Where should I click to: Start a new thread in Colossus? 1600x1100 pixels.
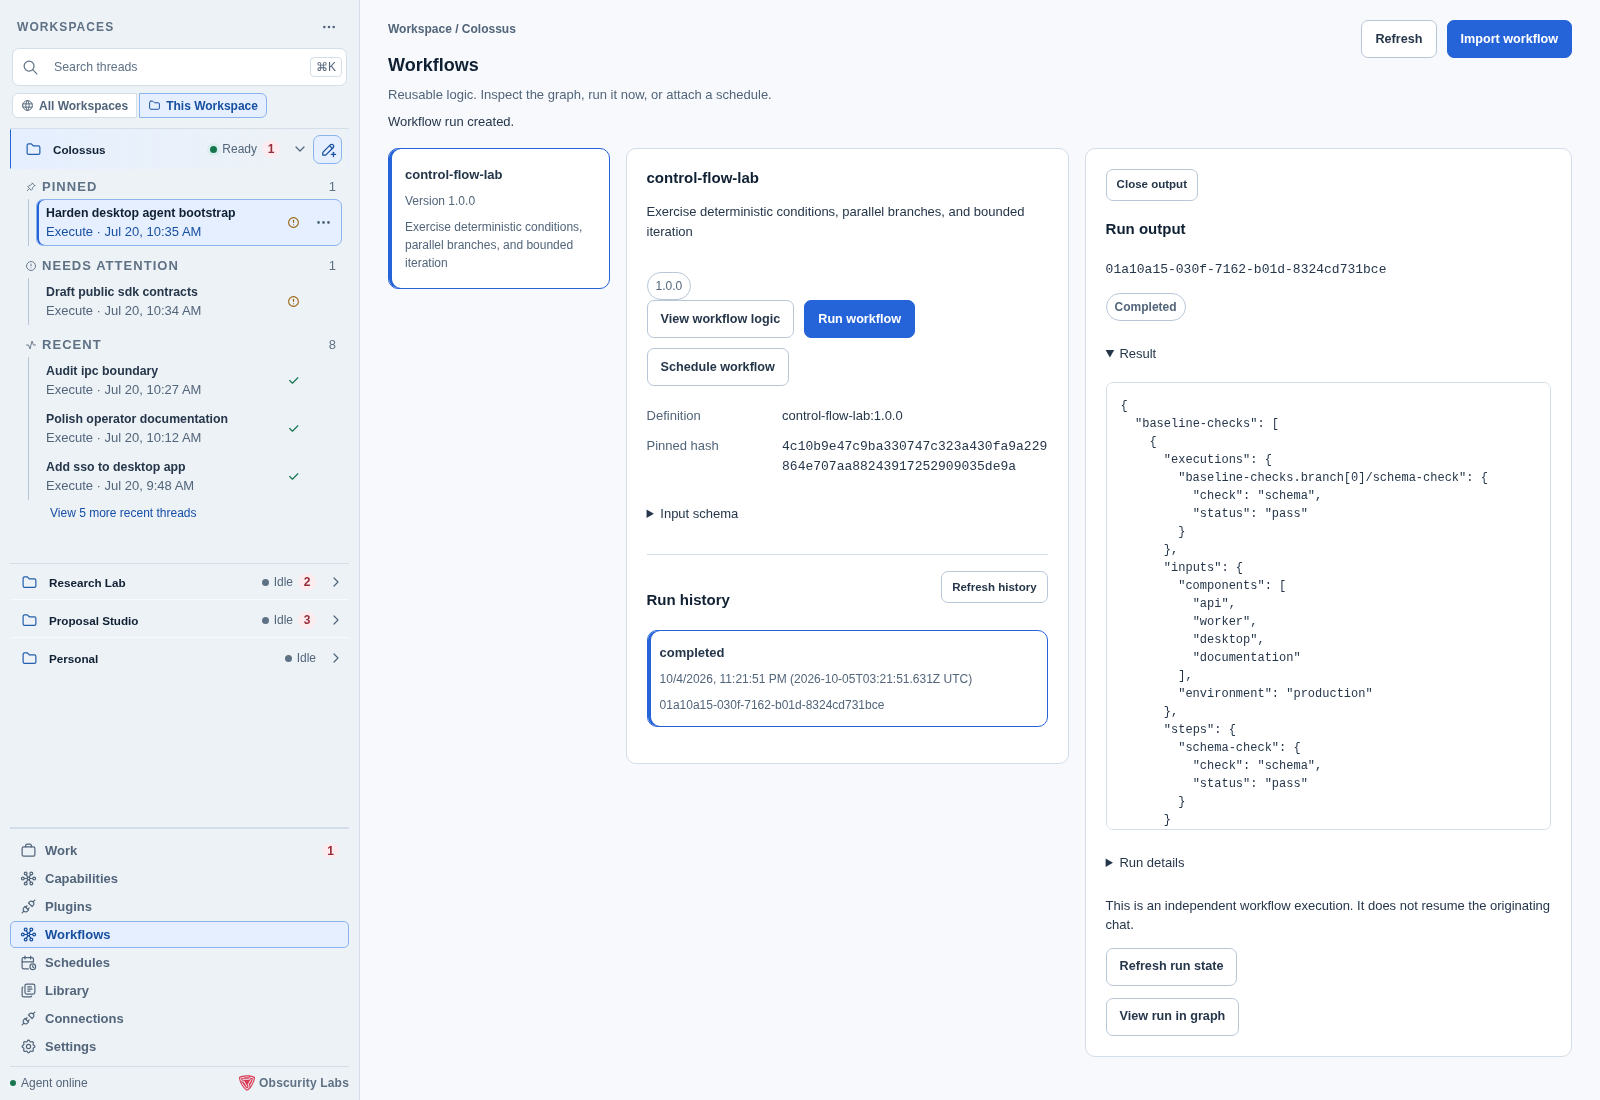327,149
